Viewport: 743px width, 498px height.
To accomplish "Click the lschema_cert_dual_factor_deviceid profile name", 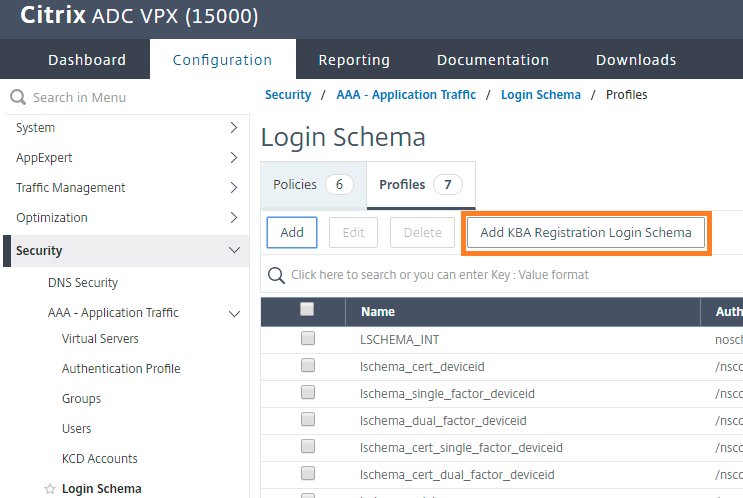I will point(457,475).
